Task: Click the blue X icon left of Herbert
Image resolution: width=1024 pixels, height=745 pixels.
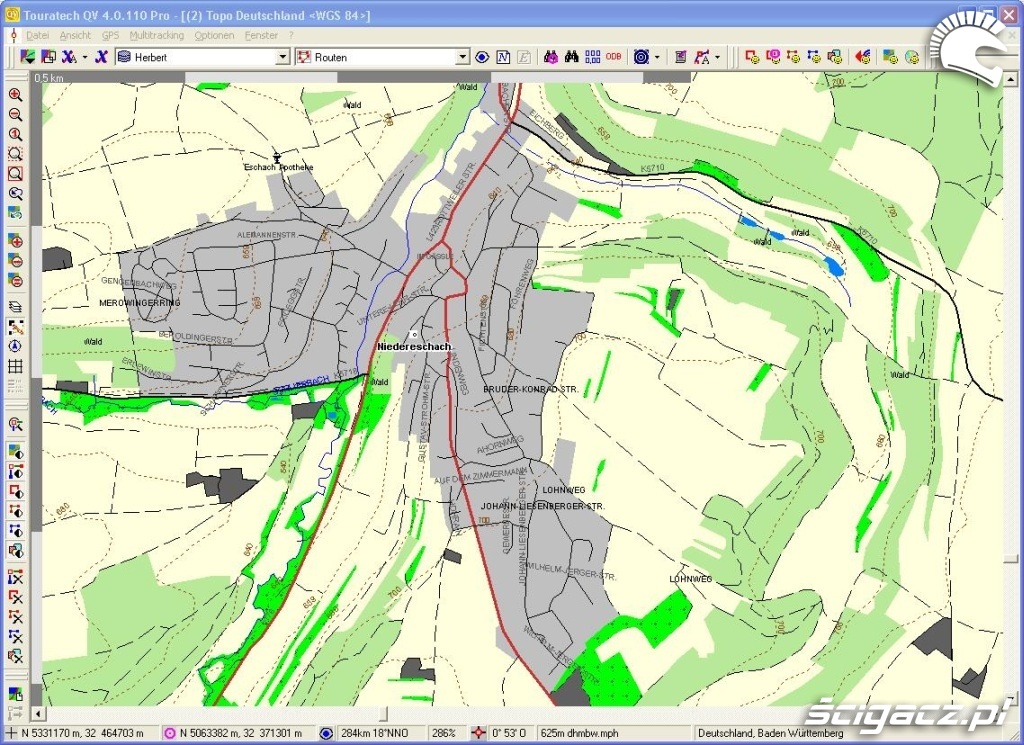Action: coord(101,57)
